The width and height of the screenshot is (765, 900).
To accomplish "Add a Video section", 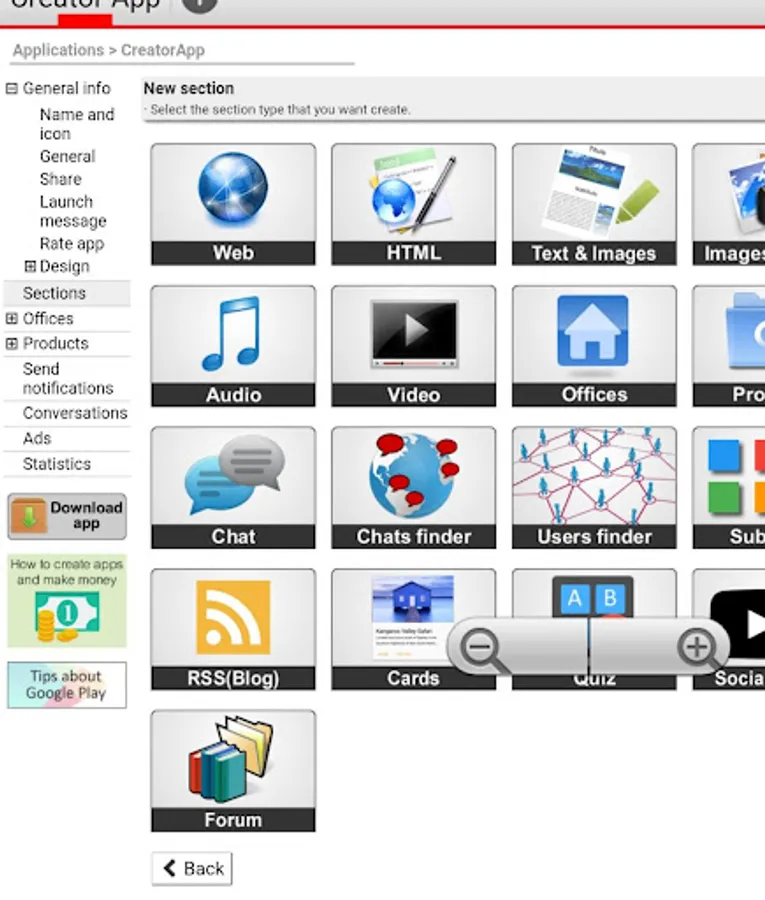I will click(x=413, y=346).
